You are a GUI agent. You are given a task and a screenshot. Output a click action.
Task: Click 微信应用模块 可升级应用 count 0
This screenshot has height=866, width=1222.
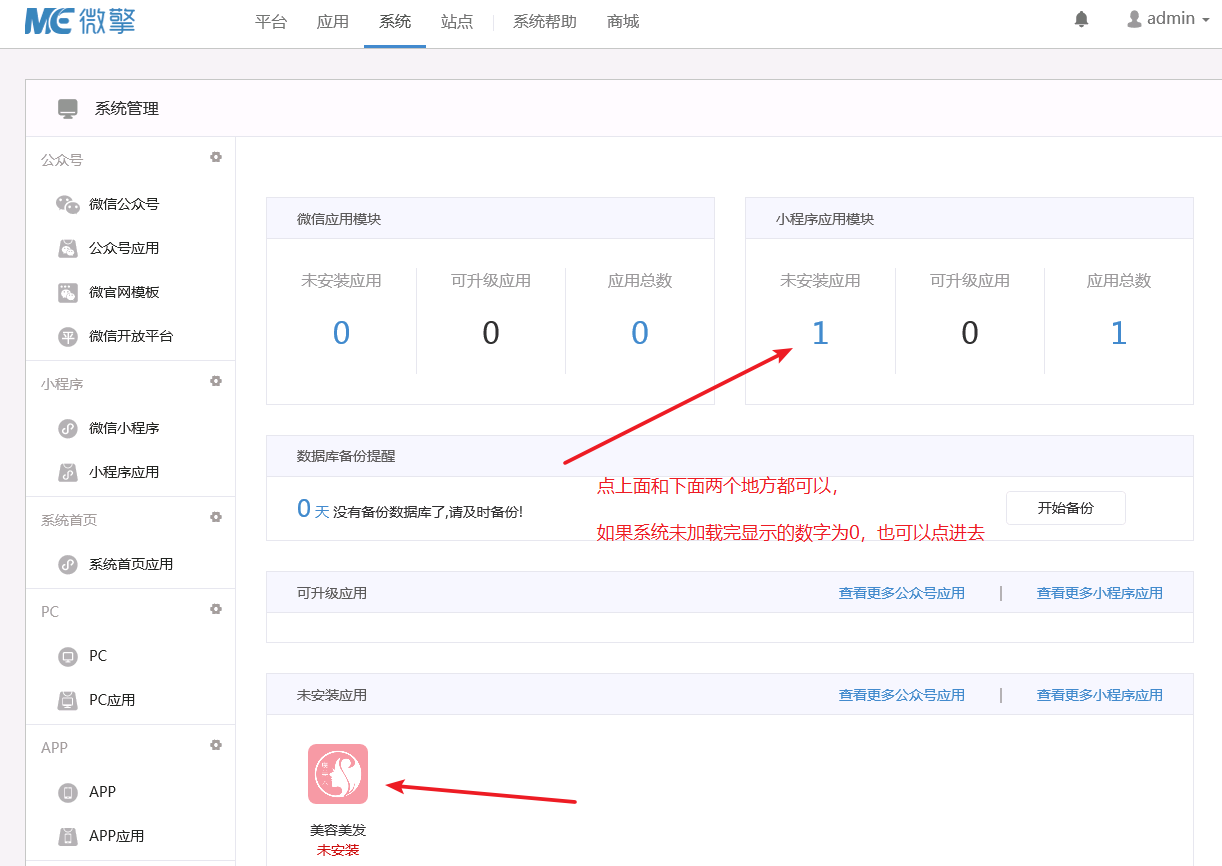491,333
